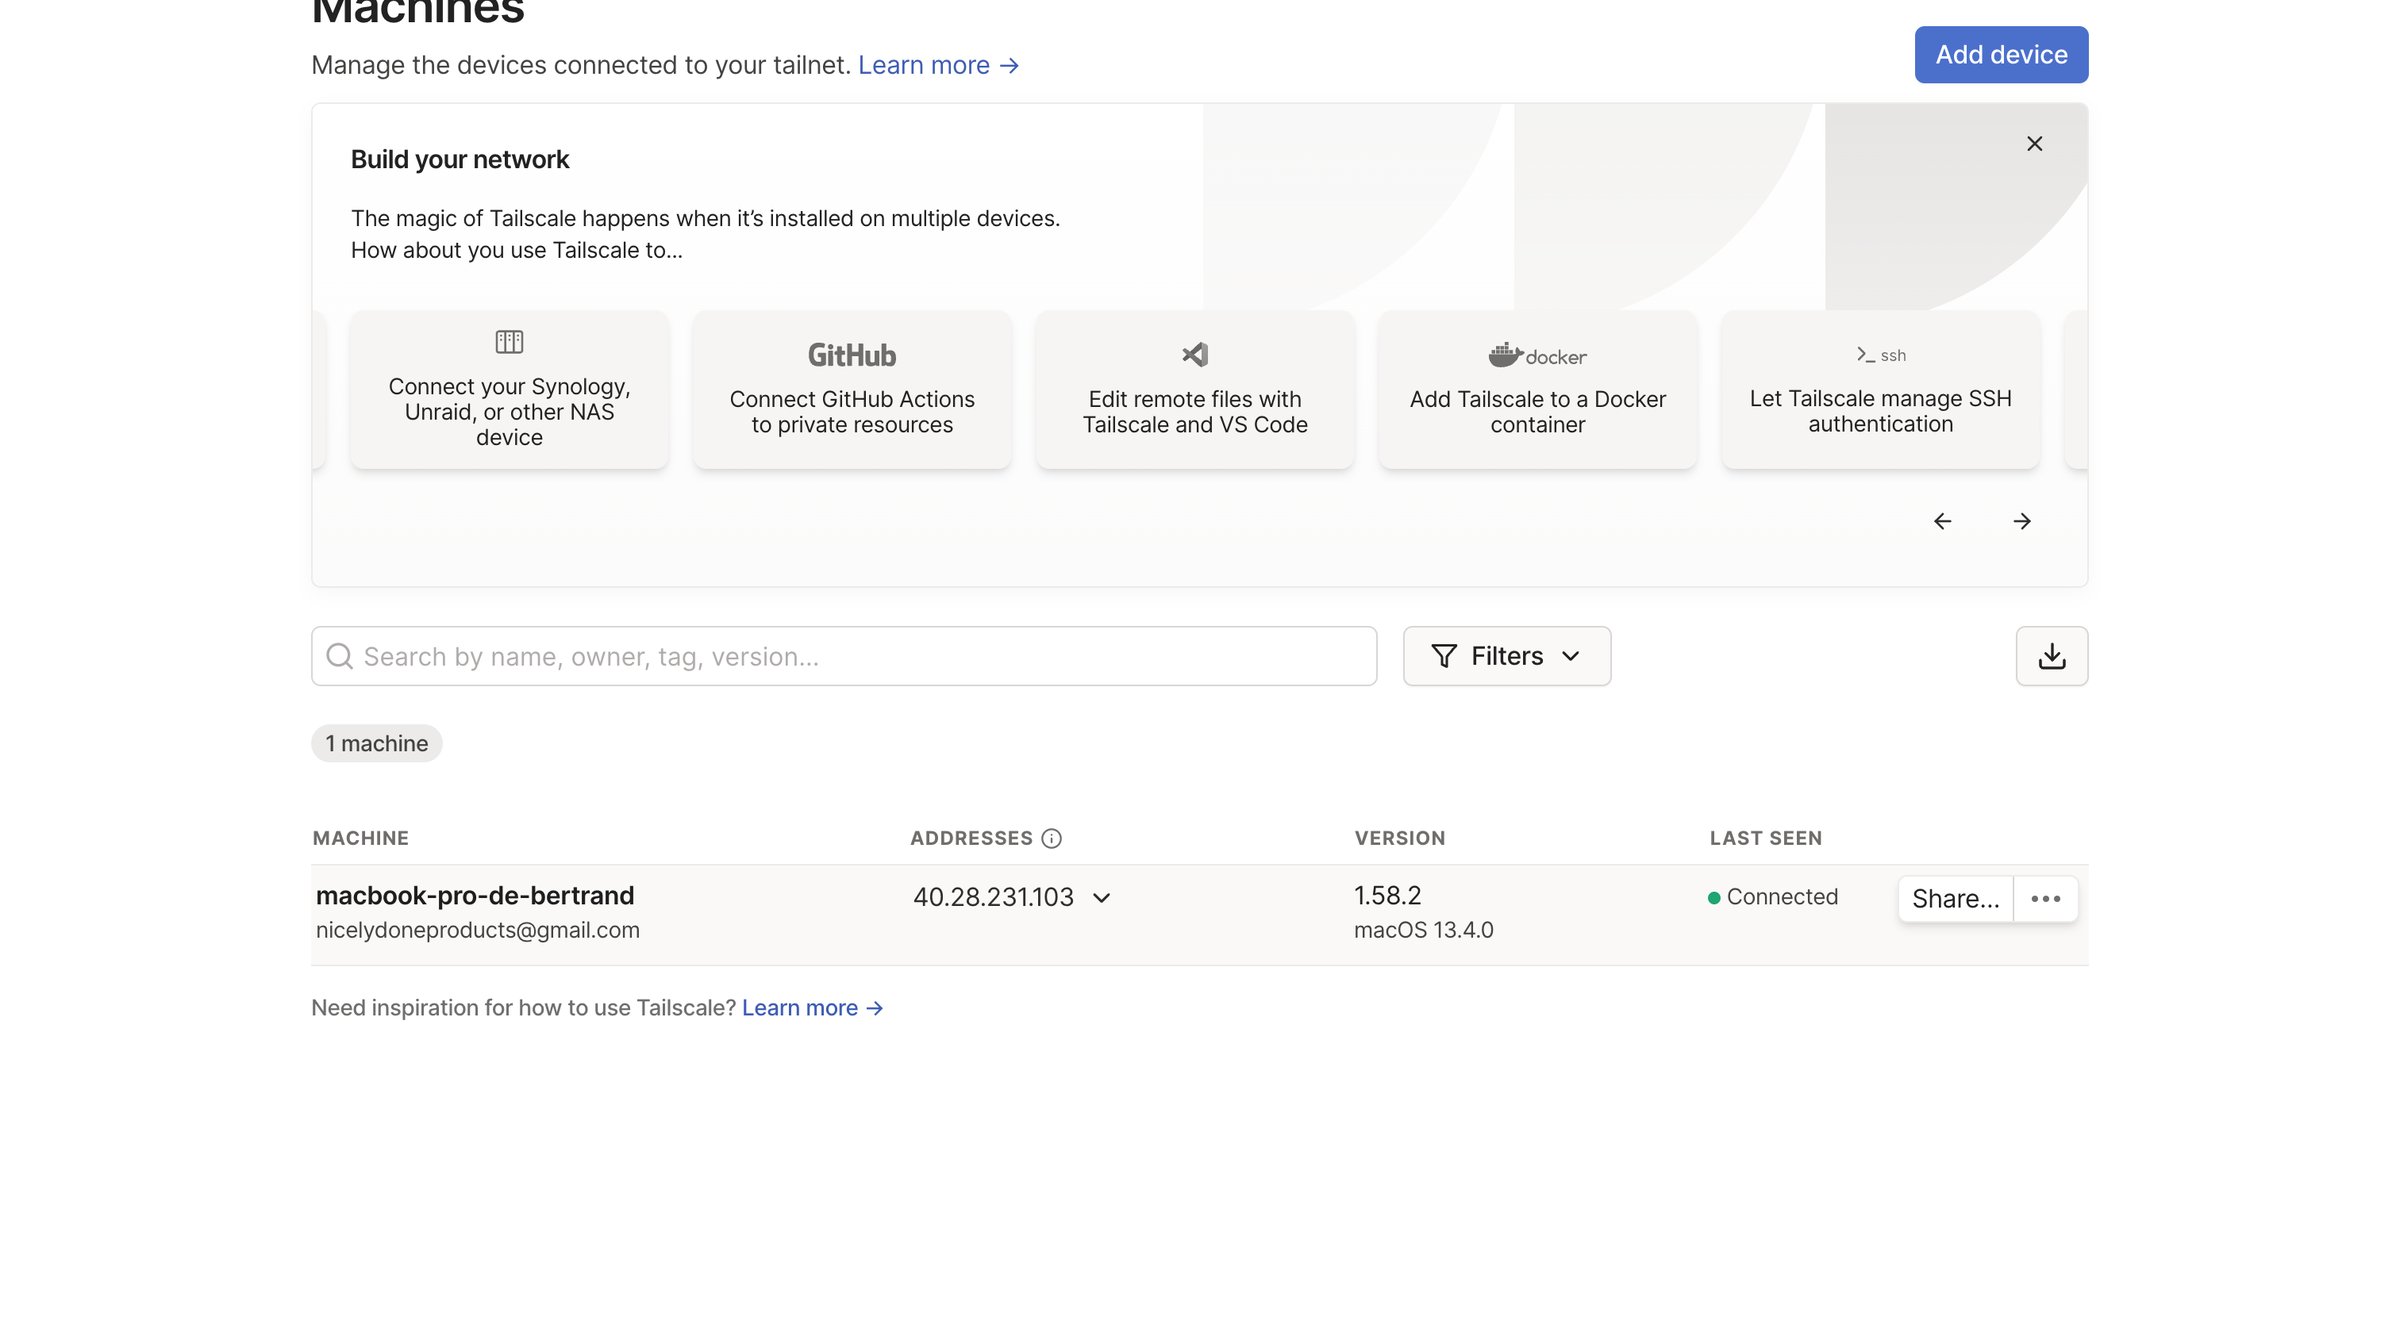Image resolution: width=2400 pixels, height=1328 pixels.
Task: Open the Edit remote files with VS Code card
Action: click(x=1195, y=390)
